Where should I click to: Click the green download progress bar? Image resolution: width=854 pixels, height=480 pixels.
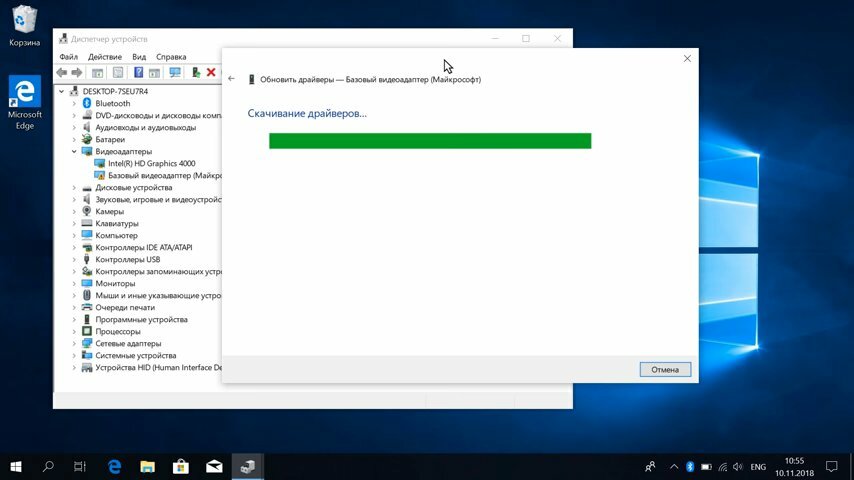pos(430,141)
